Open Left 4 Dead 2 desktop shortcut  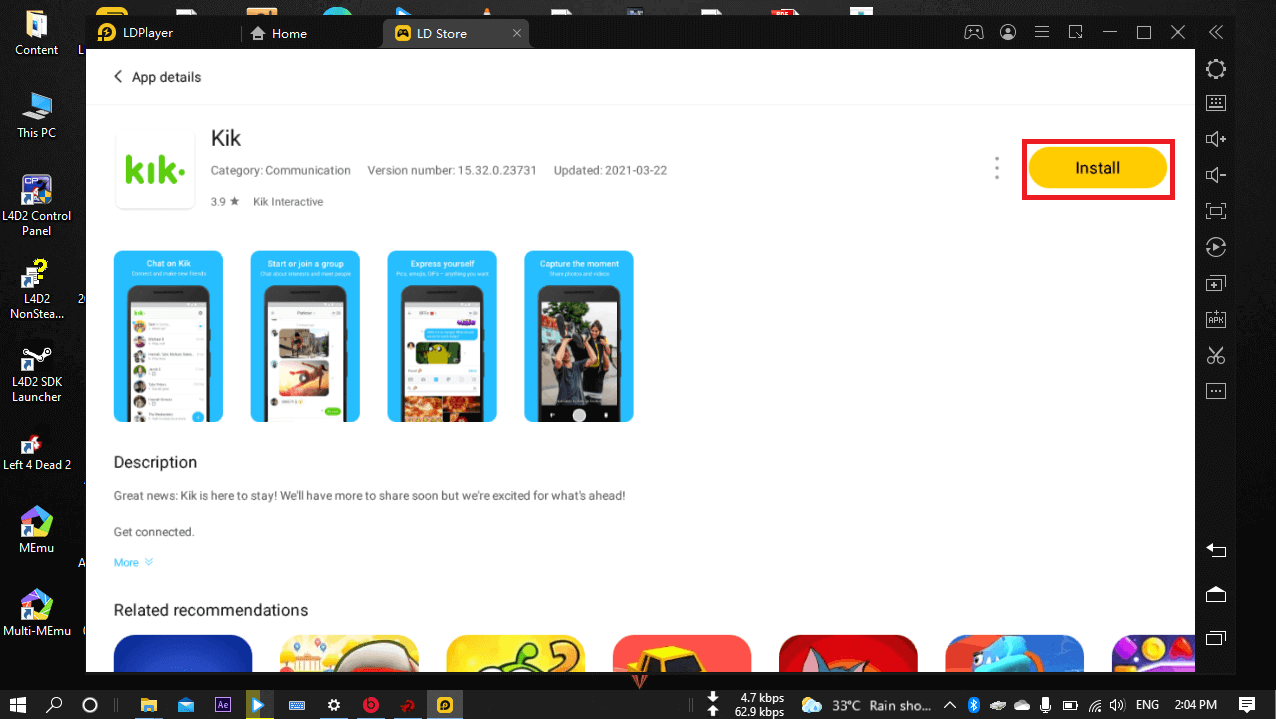tap(37, 452)
